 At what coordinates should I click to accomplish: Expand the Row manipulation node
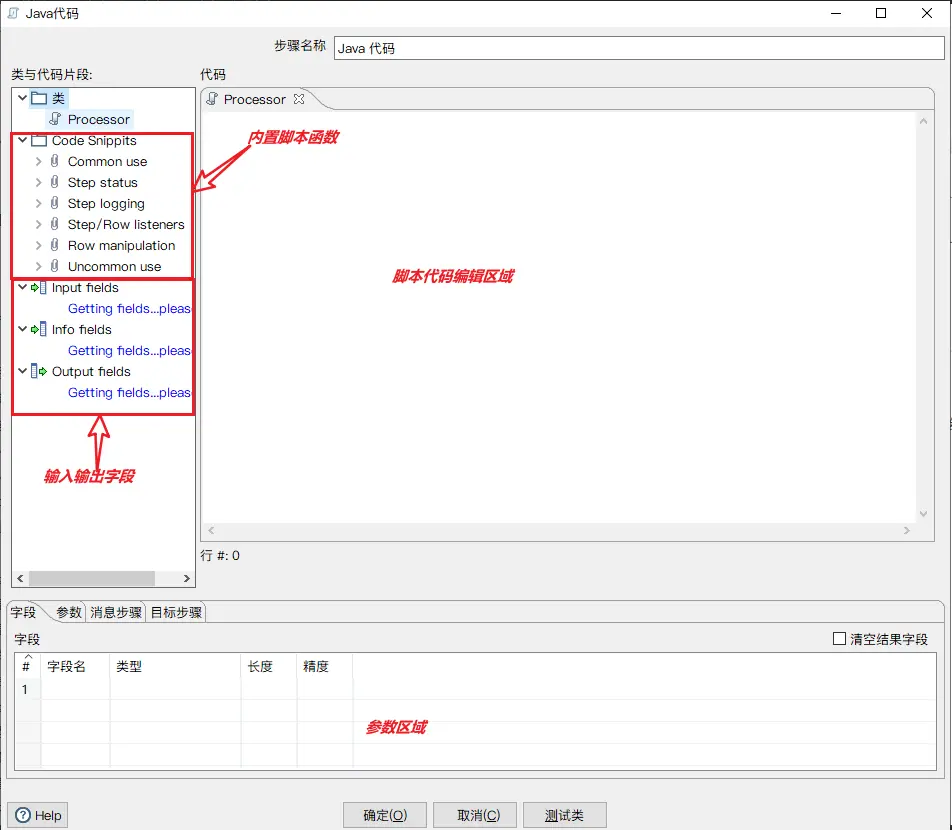[38, 245]
